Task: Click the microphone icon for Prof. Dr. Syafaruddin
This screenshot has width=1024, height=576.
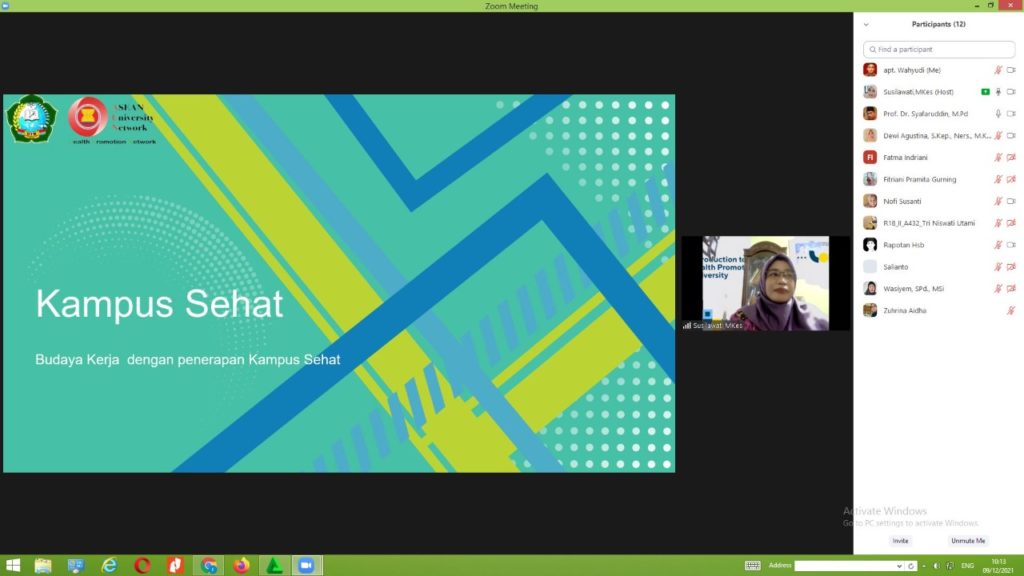Action: (998, 114)
